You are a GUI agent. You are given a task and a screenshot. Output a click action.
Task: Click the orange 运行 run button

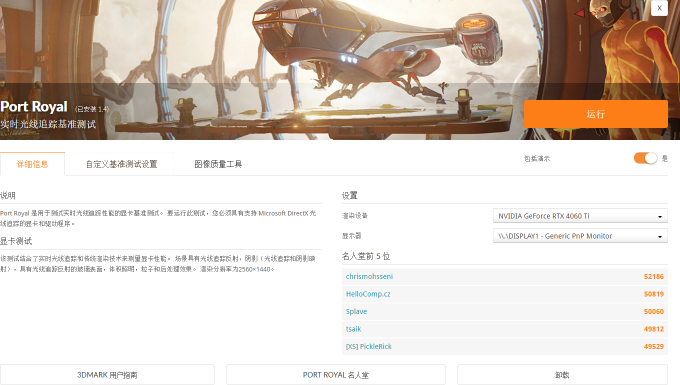595,114
